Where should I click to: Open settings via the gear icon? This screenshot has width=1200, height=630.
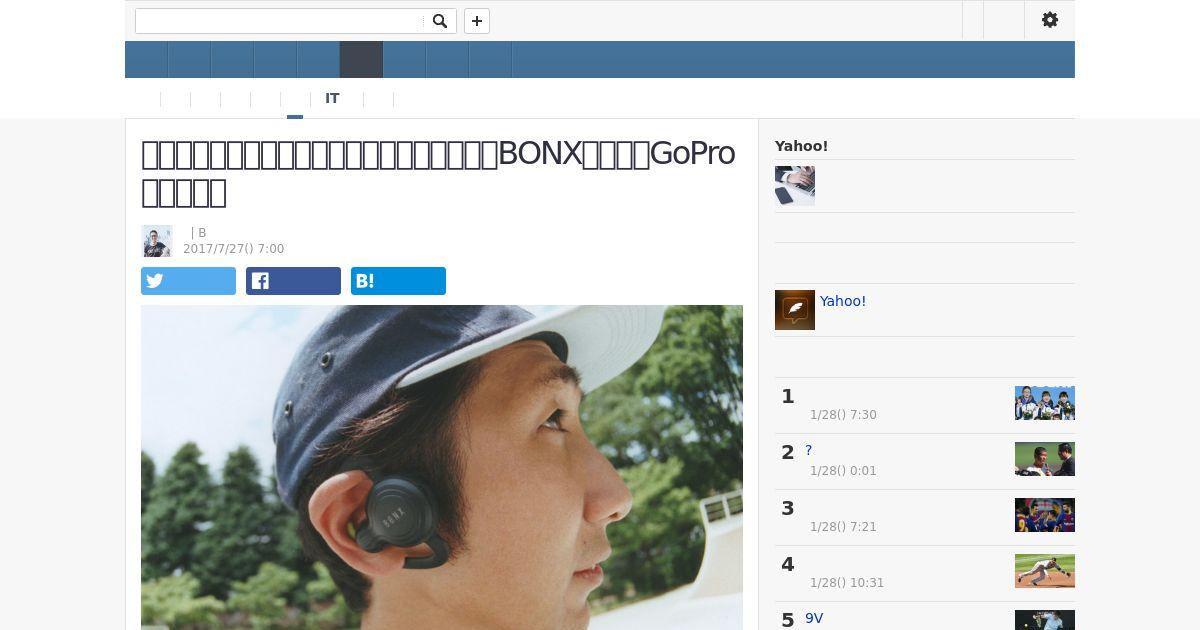click(x=1050, y=20)
